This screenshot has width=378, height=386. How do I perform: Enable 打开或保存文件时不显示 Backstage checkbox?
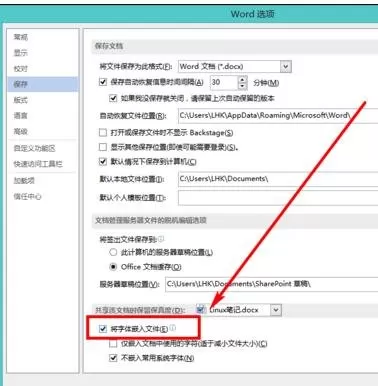click(103, 133)
